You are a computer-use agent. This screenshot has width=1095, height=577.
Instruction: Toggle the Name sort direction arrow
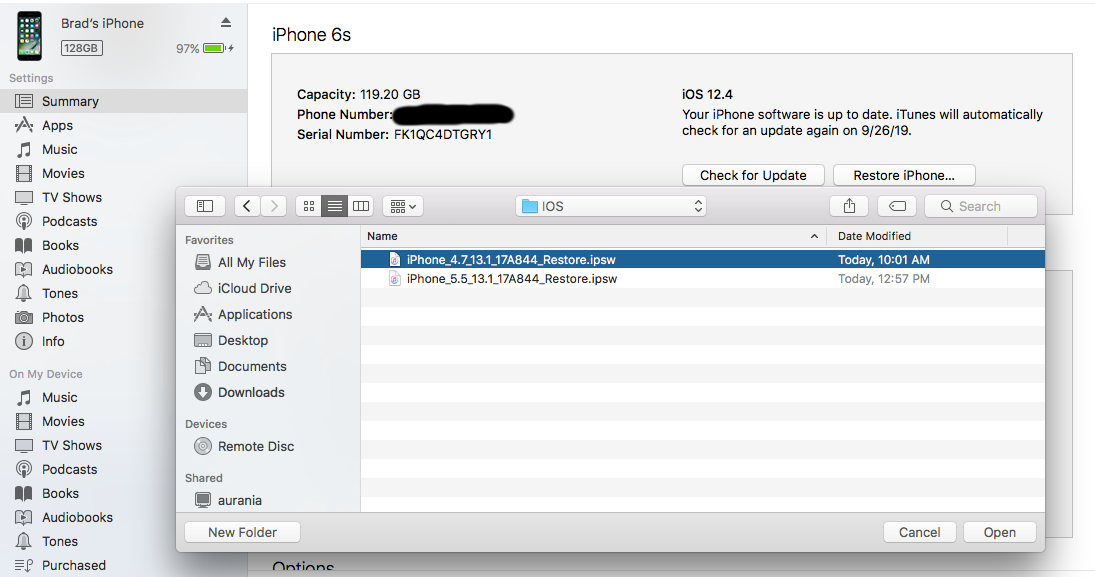[814, 236]
